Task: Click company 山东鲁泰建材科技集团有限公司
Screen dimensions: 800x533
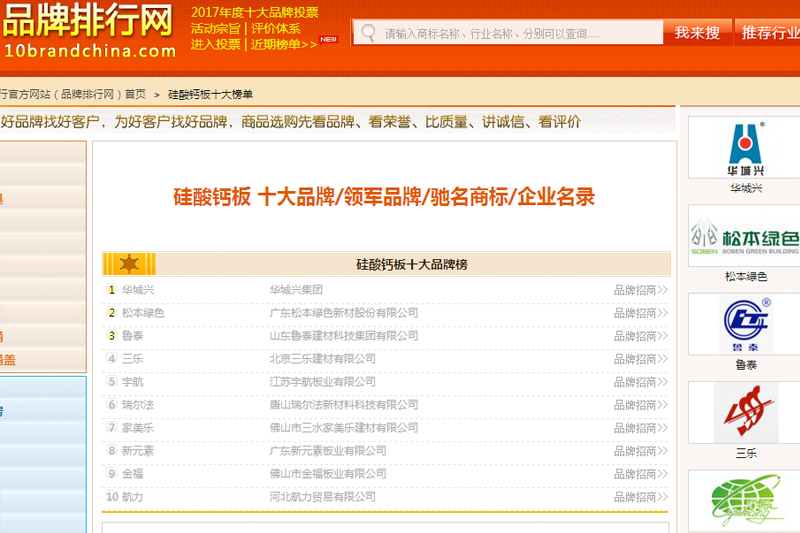Action: pyautogui.click(x=344, y=336)
